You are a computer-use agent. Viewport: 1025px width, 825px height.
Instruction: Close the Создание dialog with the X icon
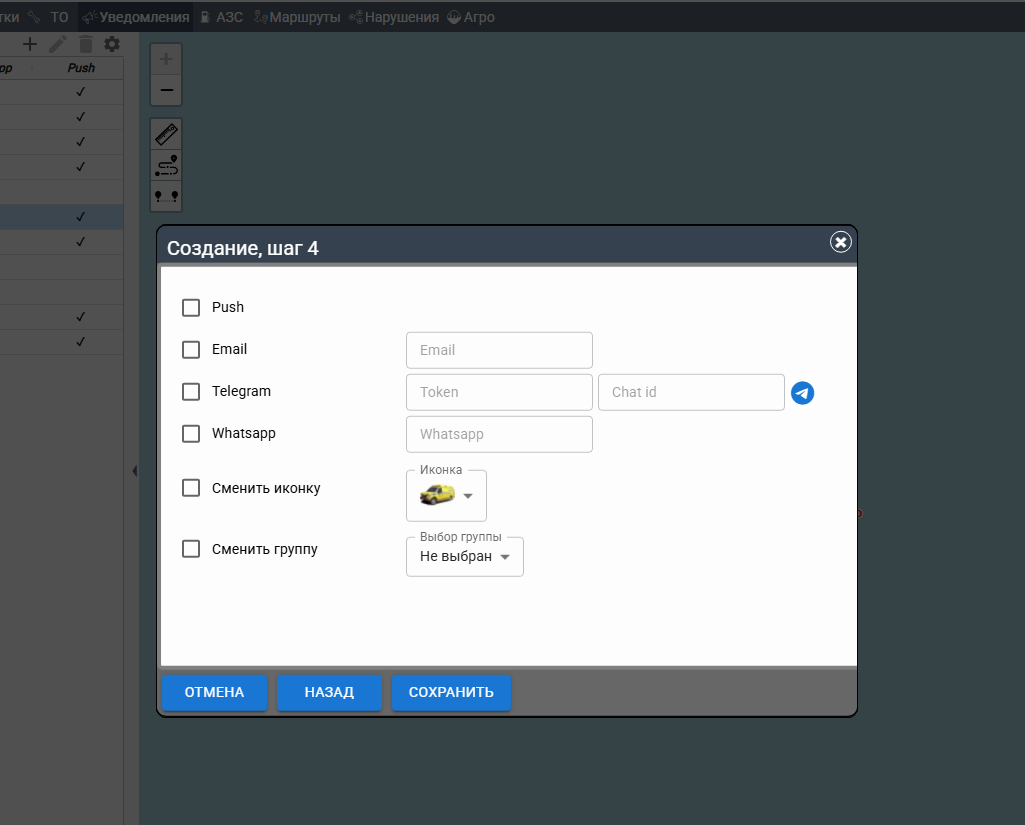point(840,242)
